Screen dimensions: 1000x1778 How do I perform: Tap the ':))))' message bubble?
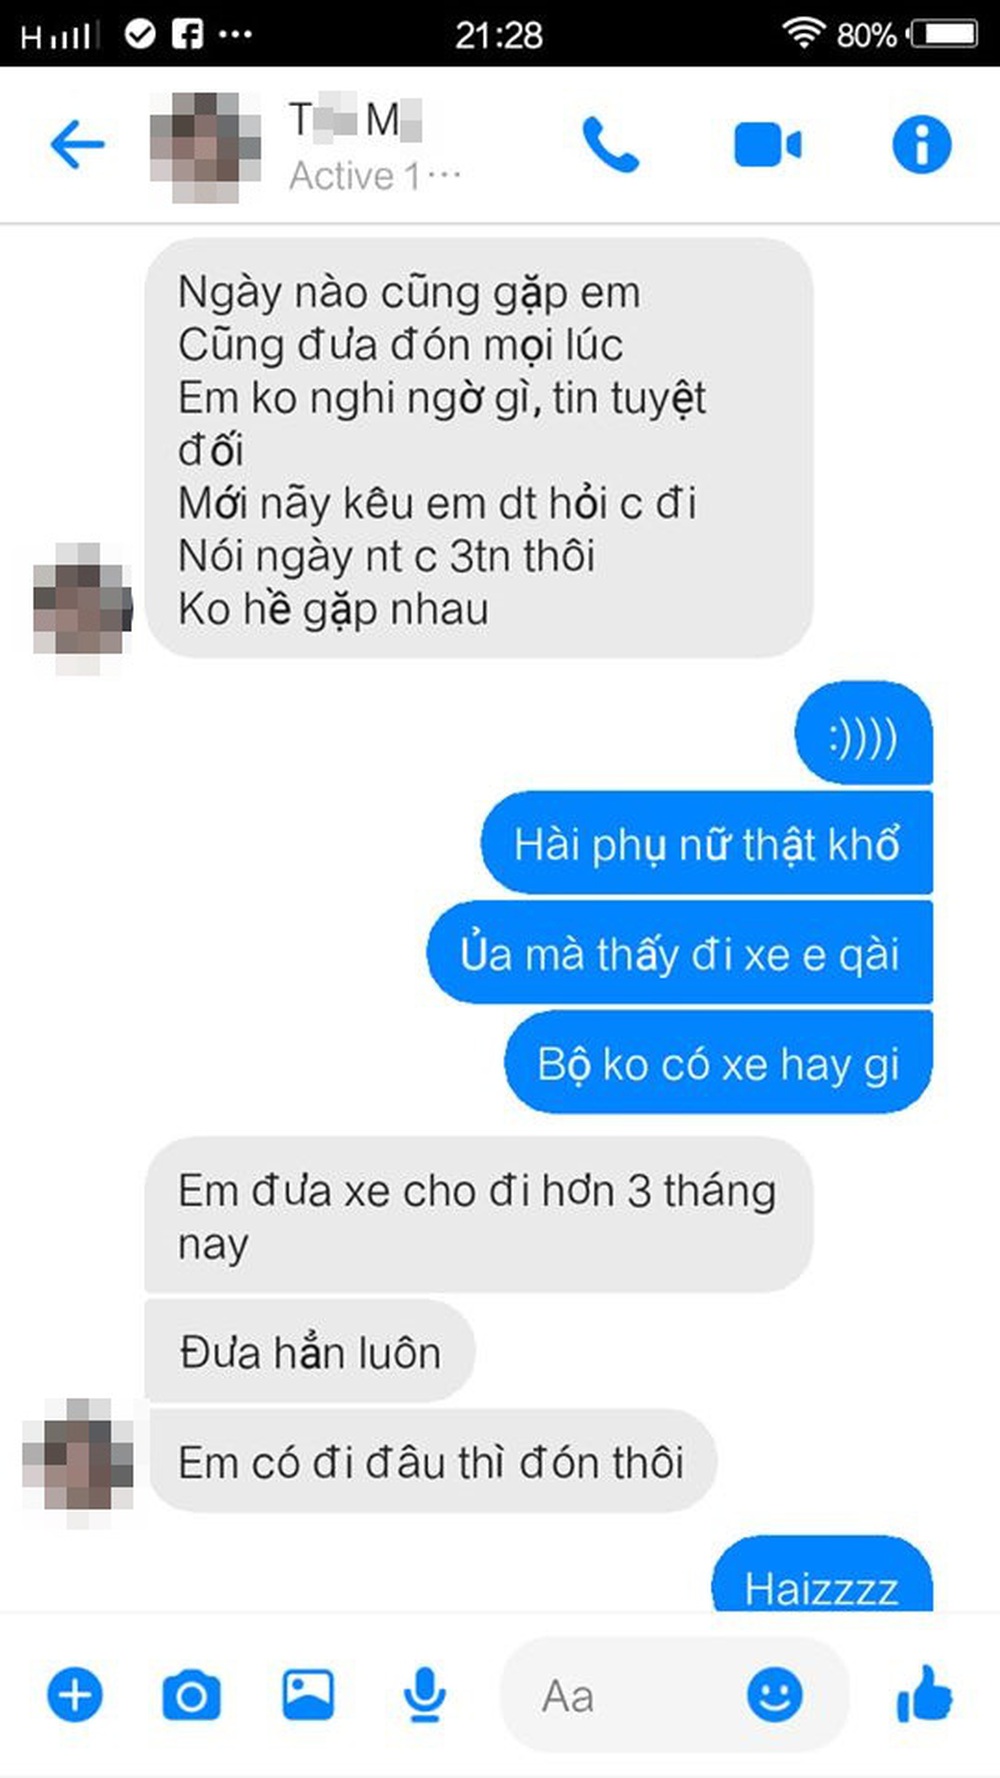click(864, 735)
